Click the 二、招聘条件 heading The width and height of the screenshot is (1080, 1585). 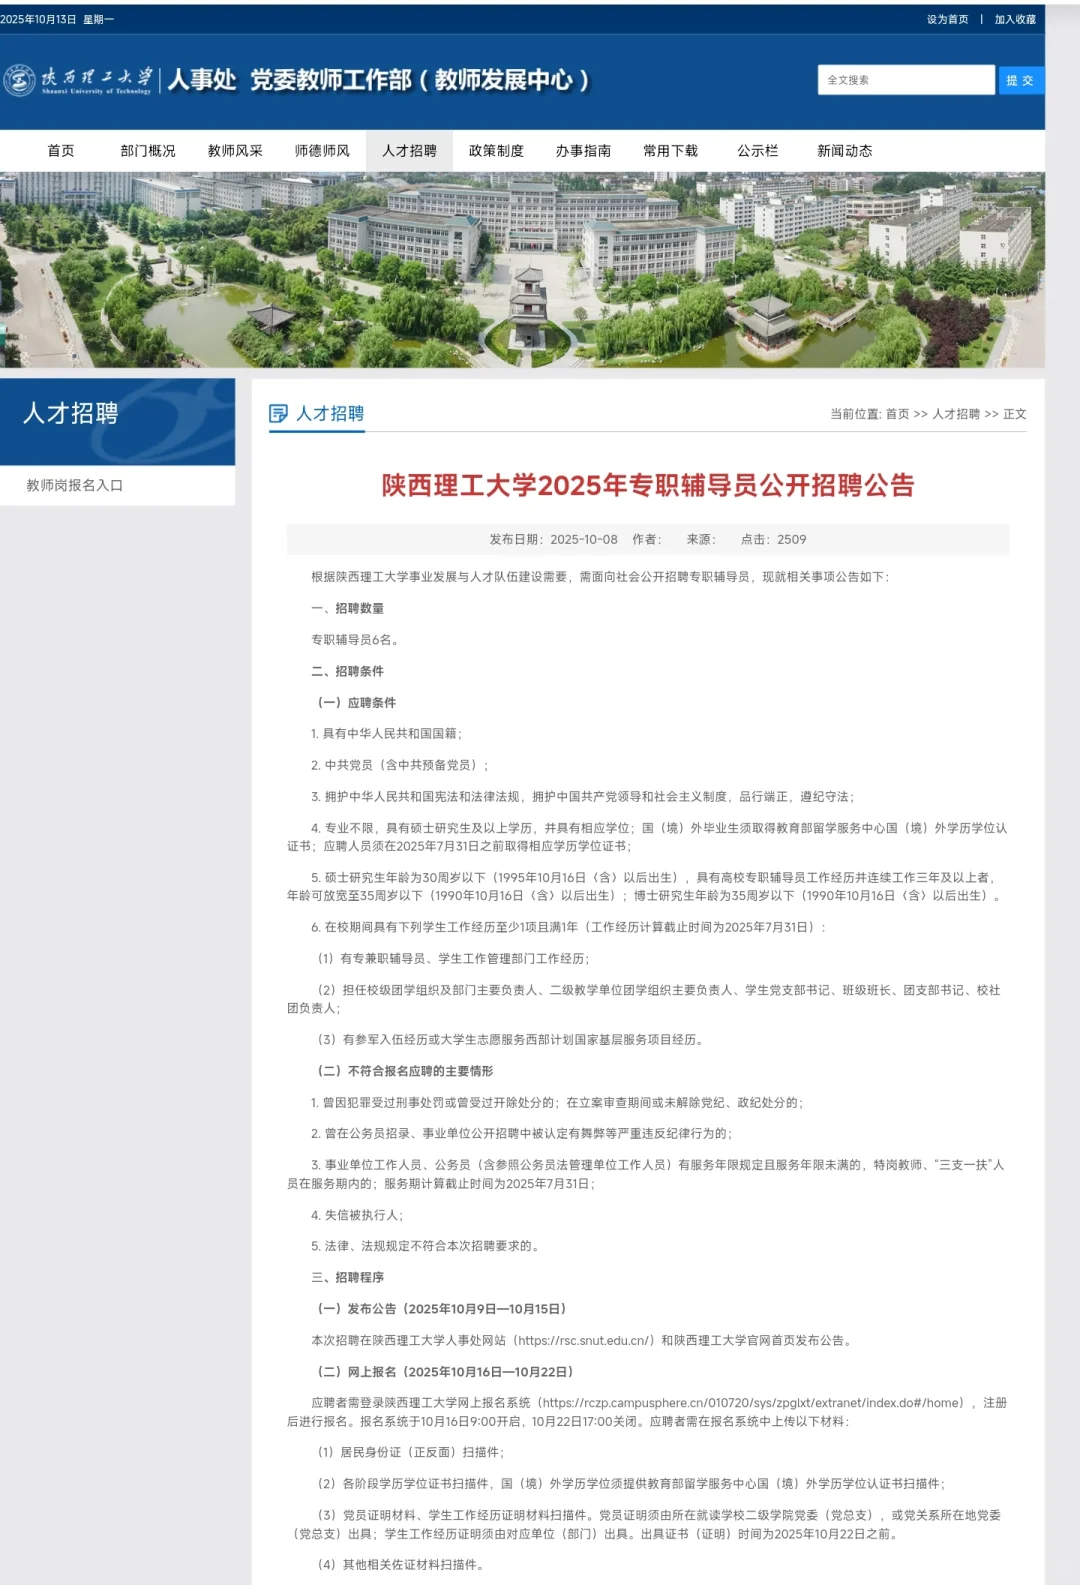347,671
